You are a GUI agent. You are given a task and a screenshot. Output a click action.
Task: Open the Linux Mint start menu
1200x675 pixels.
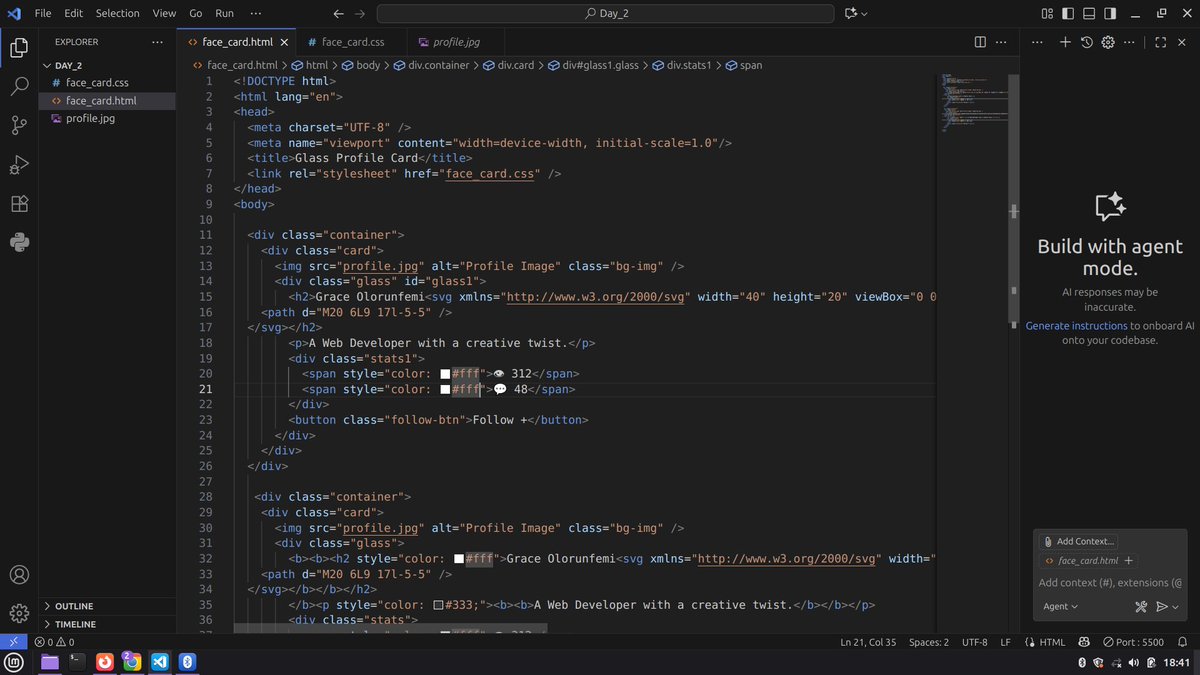[15, 662]
